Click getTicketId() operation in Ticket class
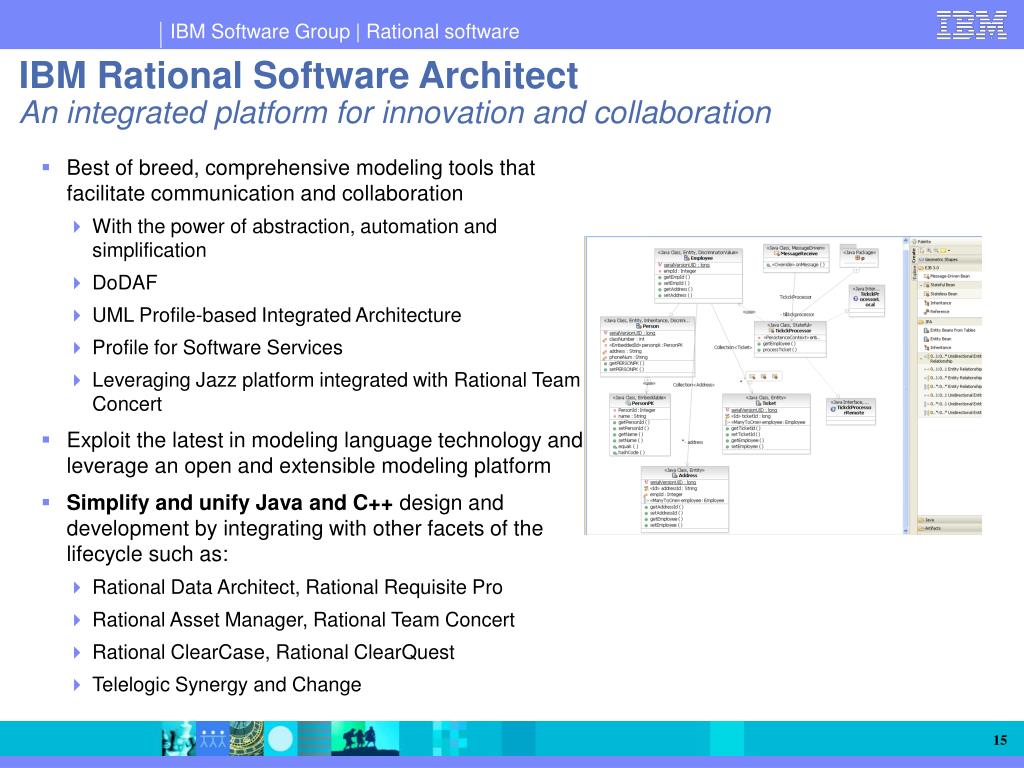 [744, 428]
